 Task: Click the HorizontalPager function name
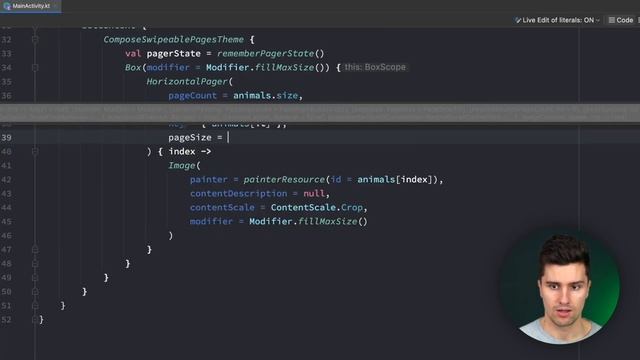coord(187,82)
